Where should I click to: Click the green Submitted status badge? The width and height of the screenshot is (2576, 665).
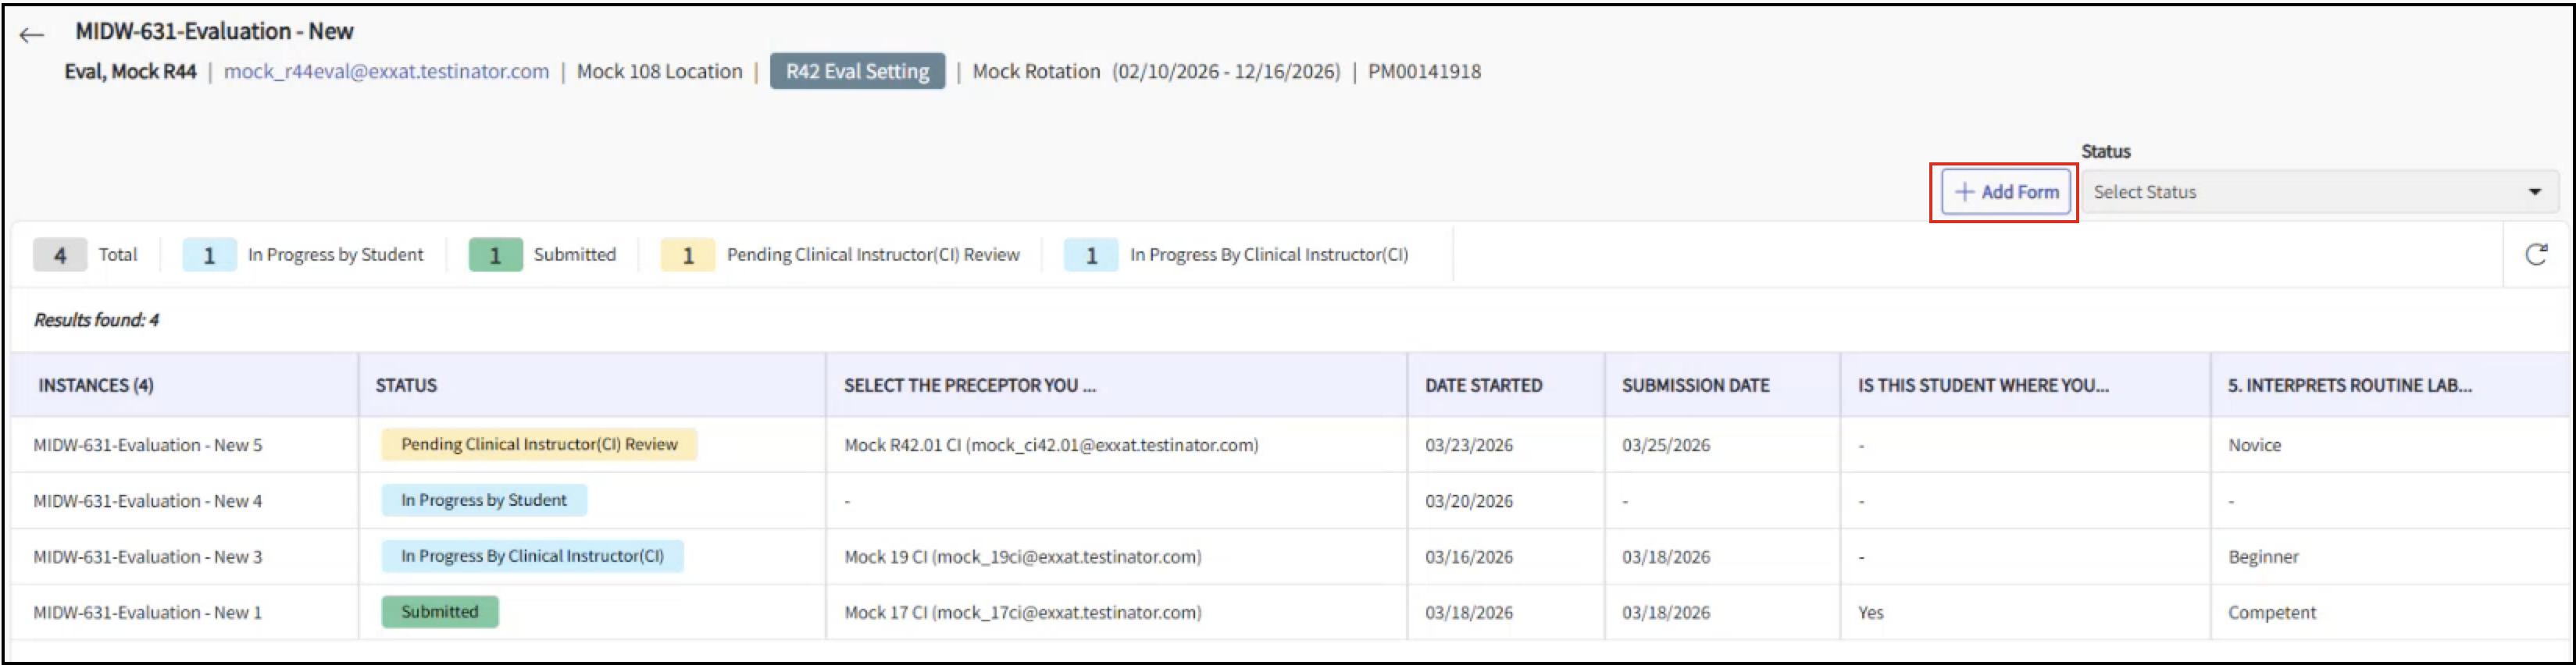pyautogui.click(x=440, y=612)
